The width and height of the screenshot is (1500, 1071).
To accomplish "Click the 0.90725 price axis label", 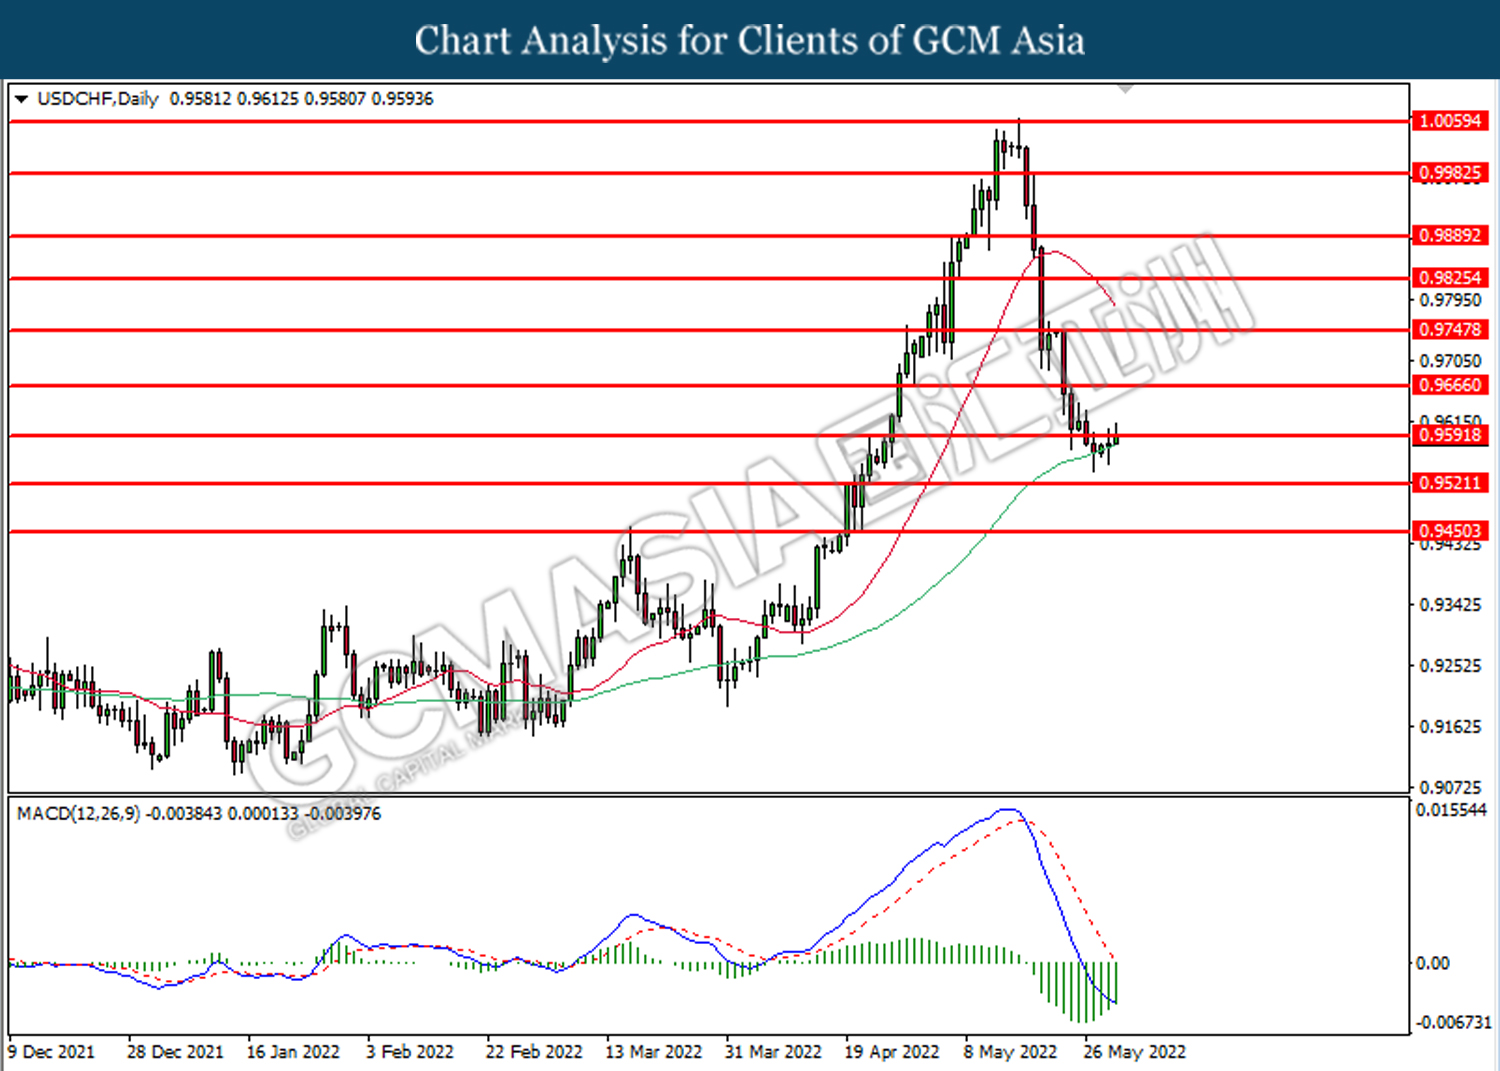I will (1450, 788).
